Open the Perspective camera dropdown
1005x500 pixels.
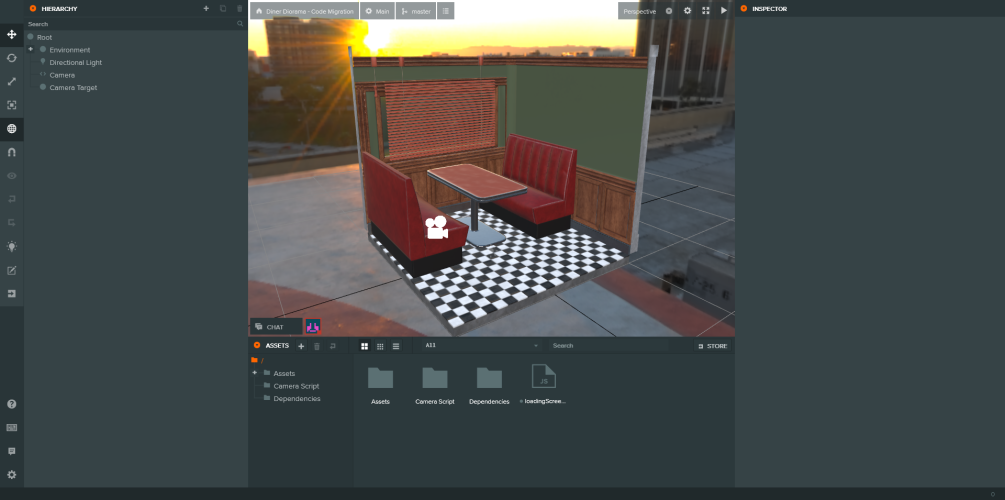[x=639, y=11]
